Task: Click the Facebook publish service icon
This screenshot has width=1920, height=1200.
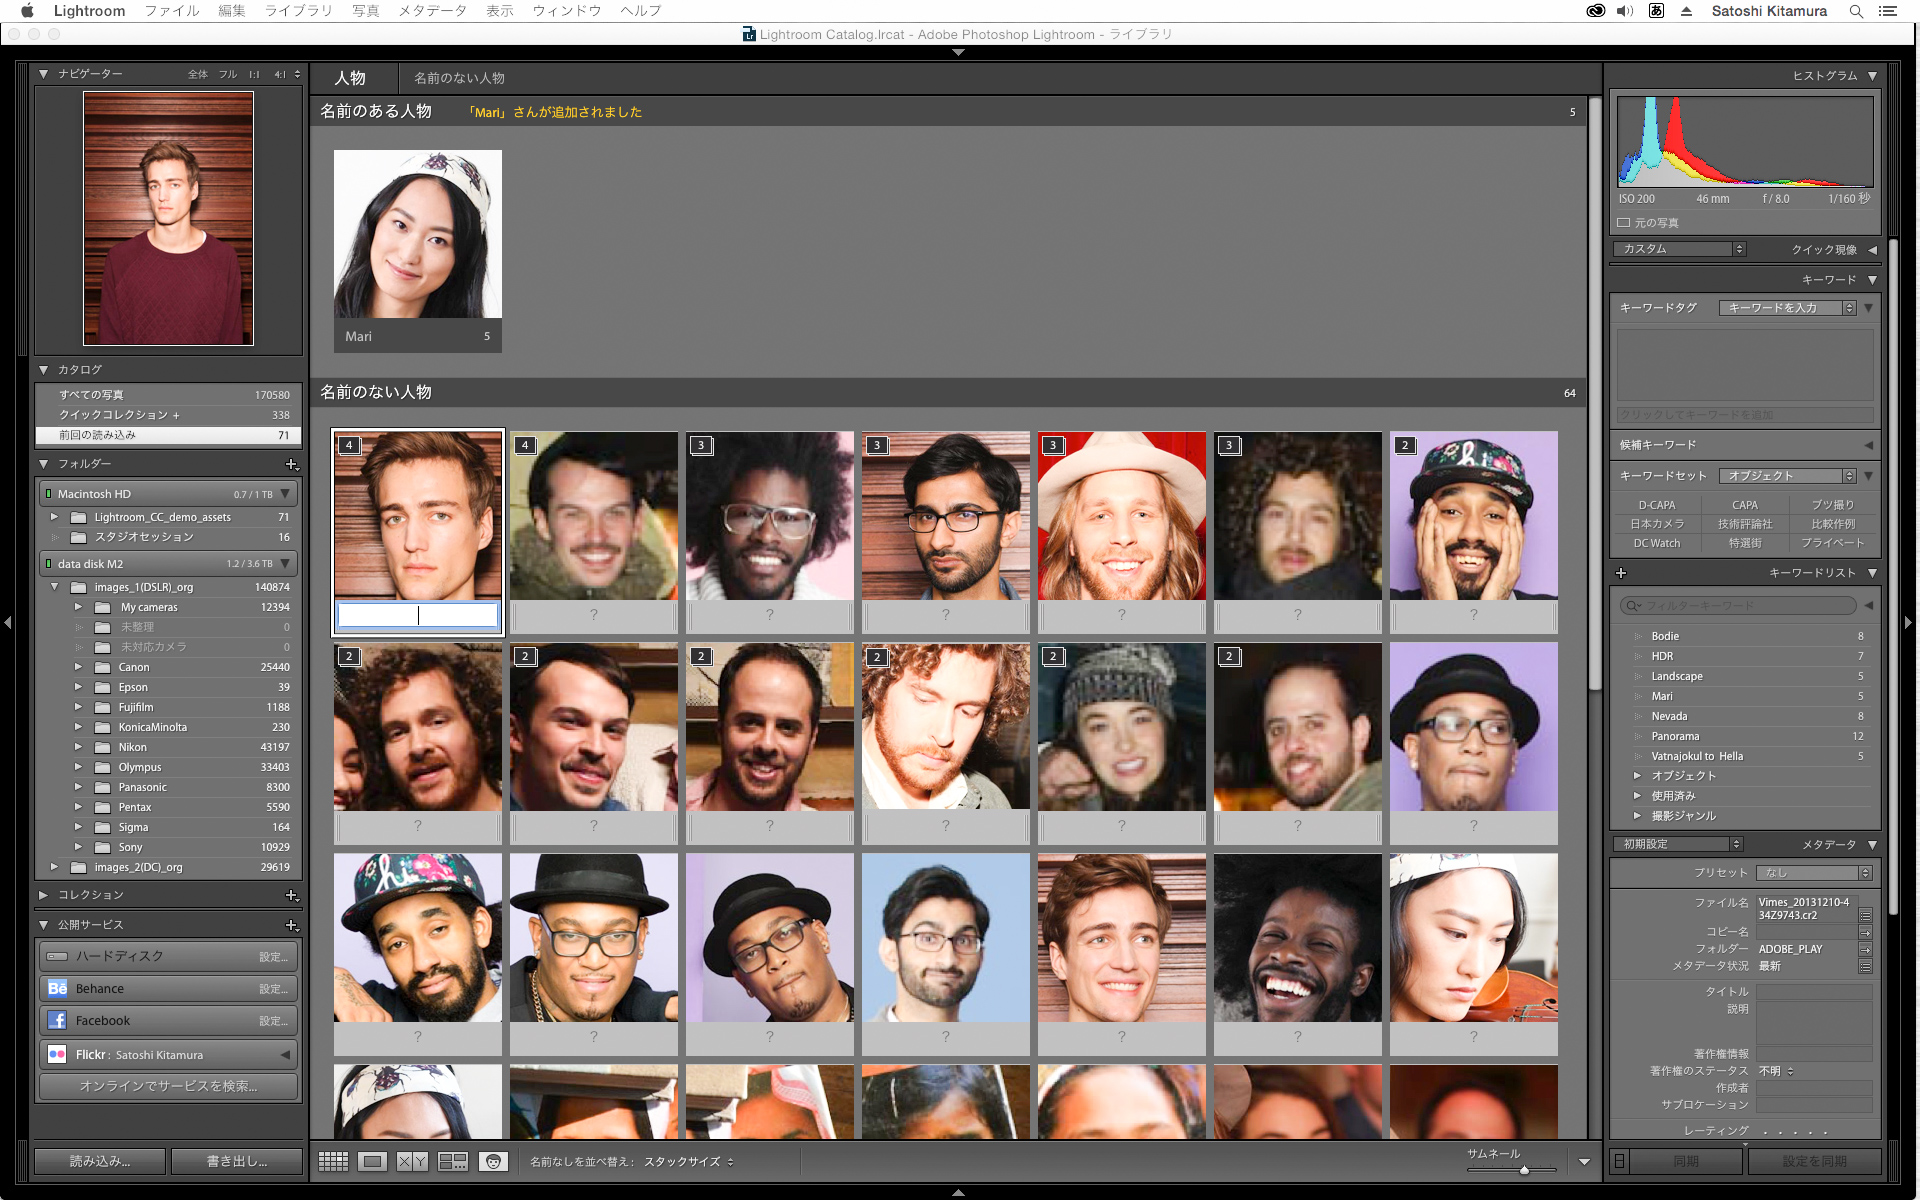Action: [x=57, y=1020]
